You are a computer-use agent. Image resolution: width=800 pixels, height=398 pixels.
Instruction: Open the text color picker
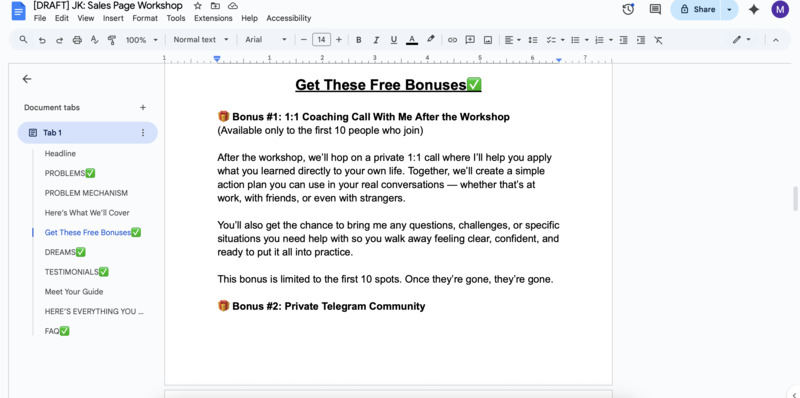pos(412,40)
